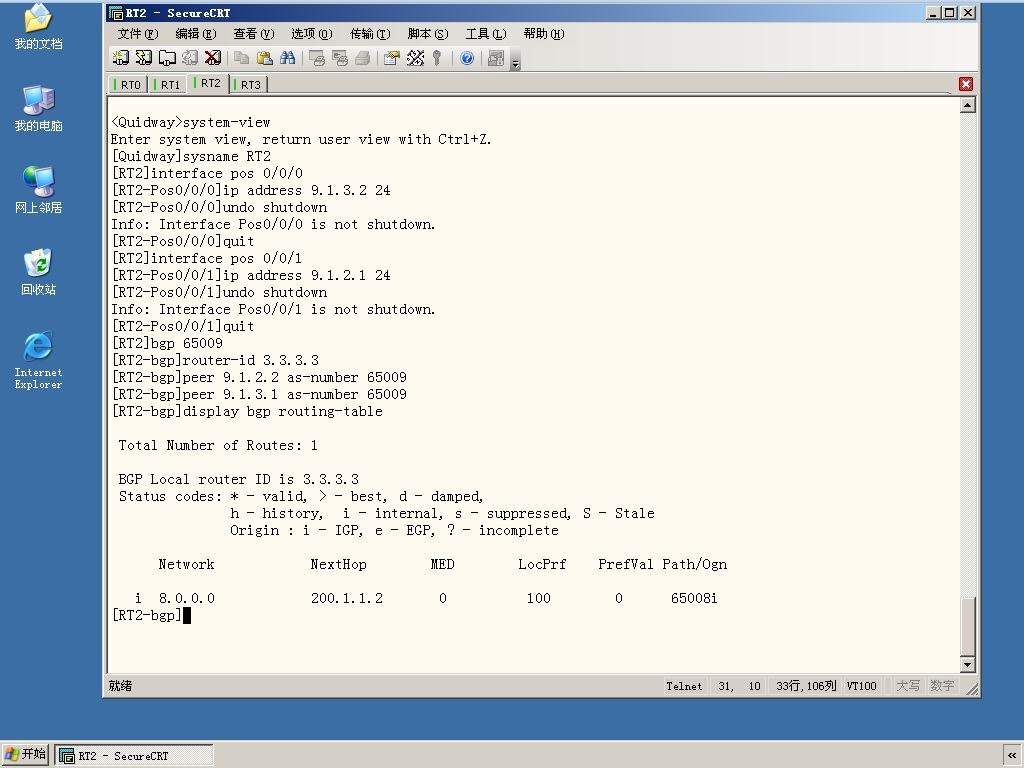Click the terminal scrollbar down arrow
The height and width of the screenshot is (768, 1024).
coord(968,665)
